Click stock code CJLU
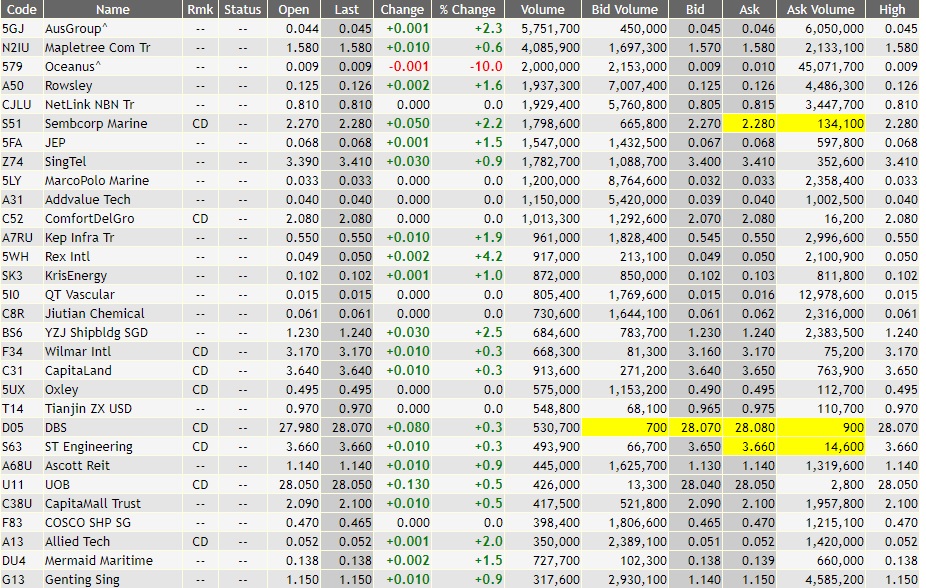Image resolution: width=926 pixels, height=588 pixels. (x=17, y=104)
